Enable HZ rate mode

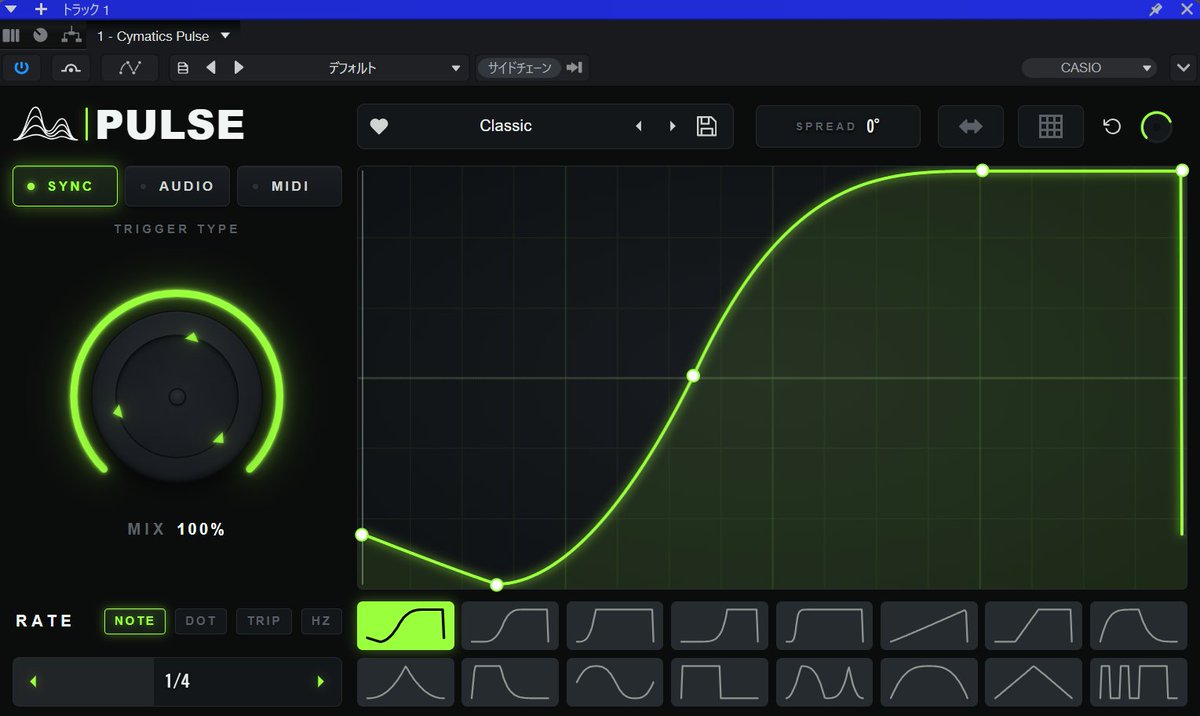[320, 621]
